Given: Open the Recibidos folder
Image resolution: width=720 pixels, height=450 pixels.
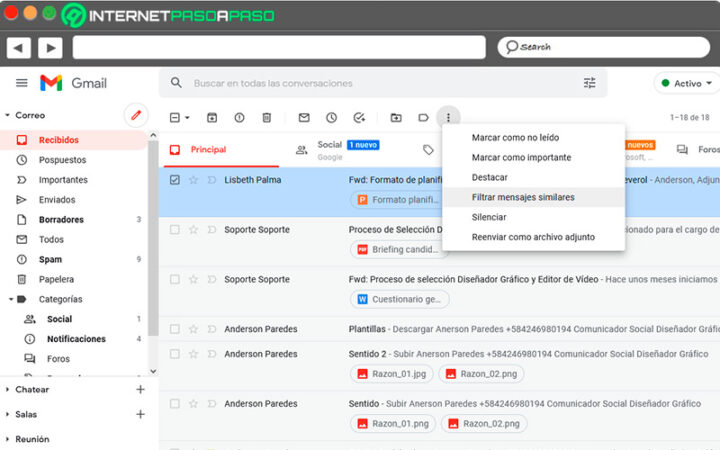Looking at the screenshot, I should (x=73, y=140).
